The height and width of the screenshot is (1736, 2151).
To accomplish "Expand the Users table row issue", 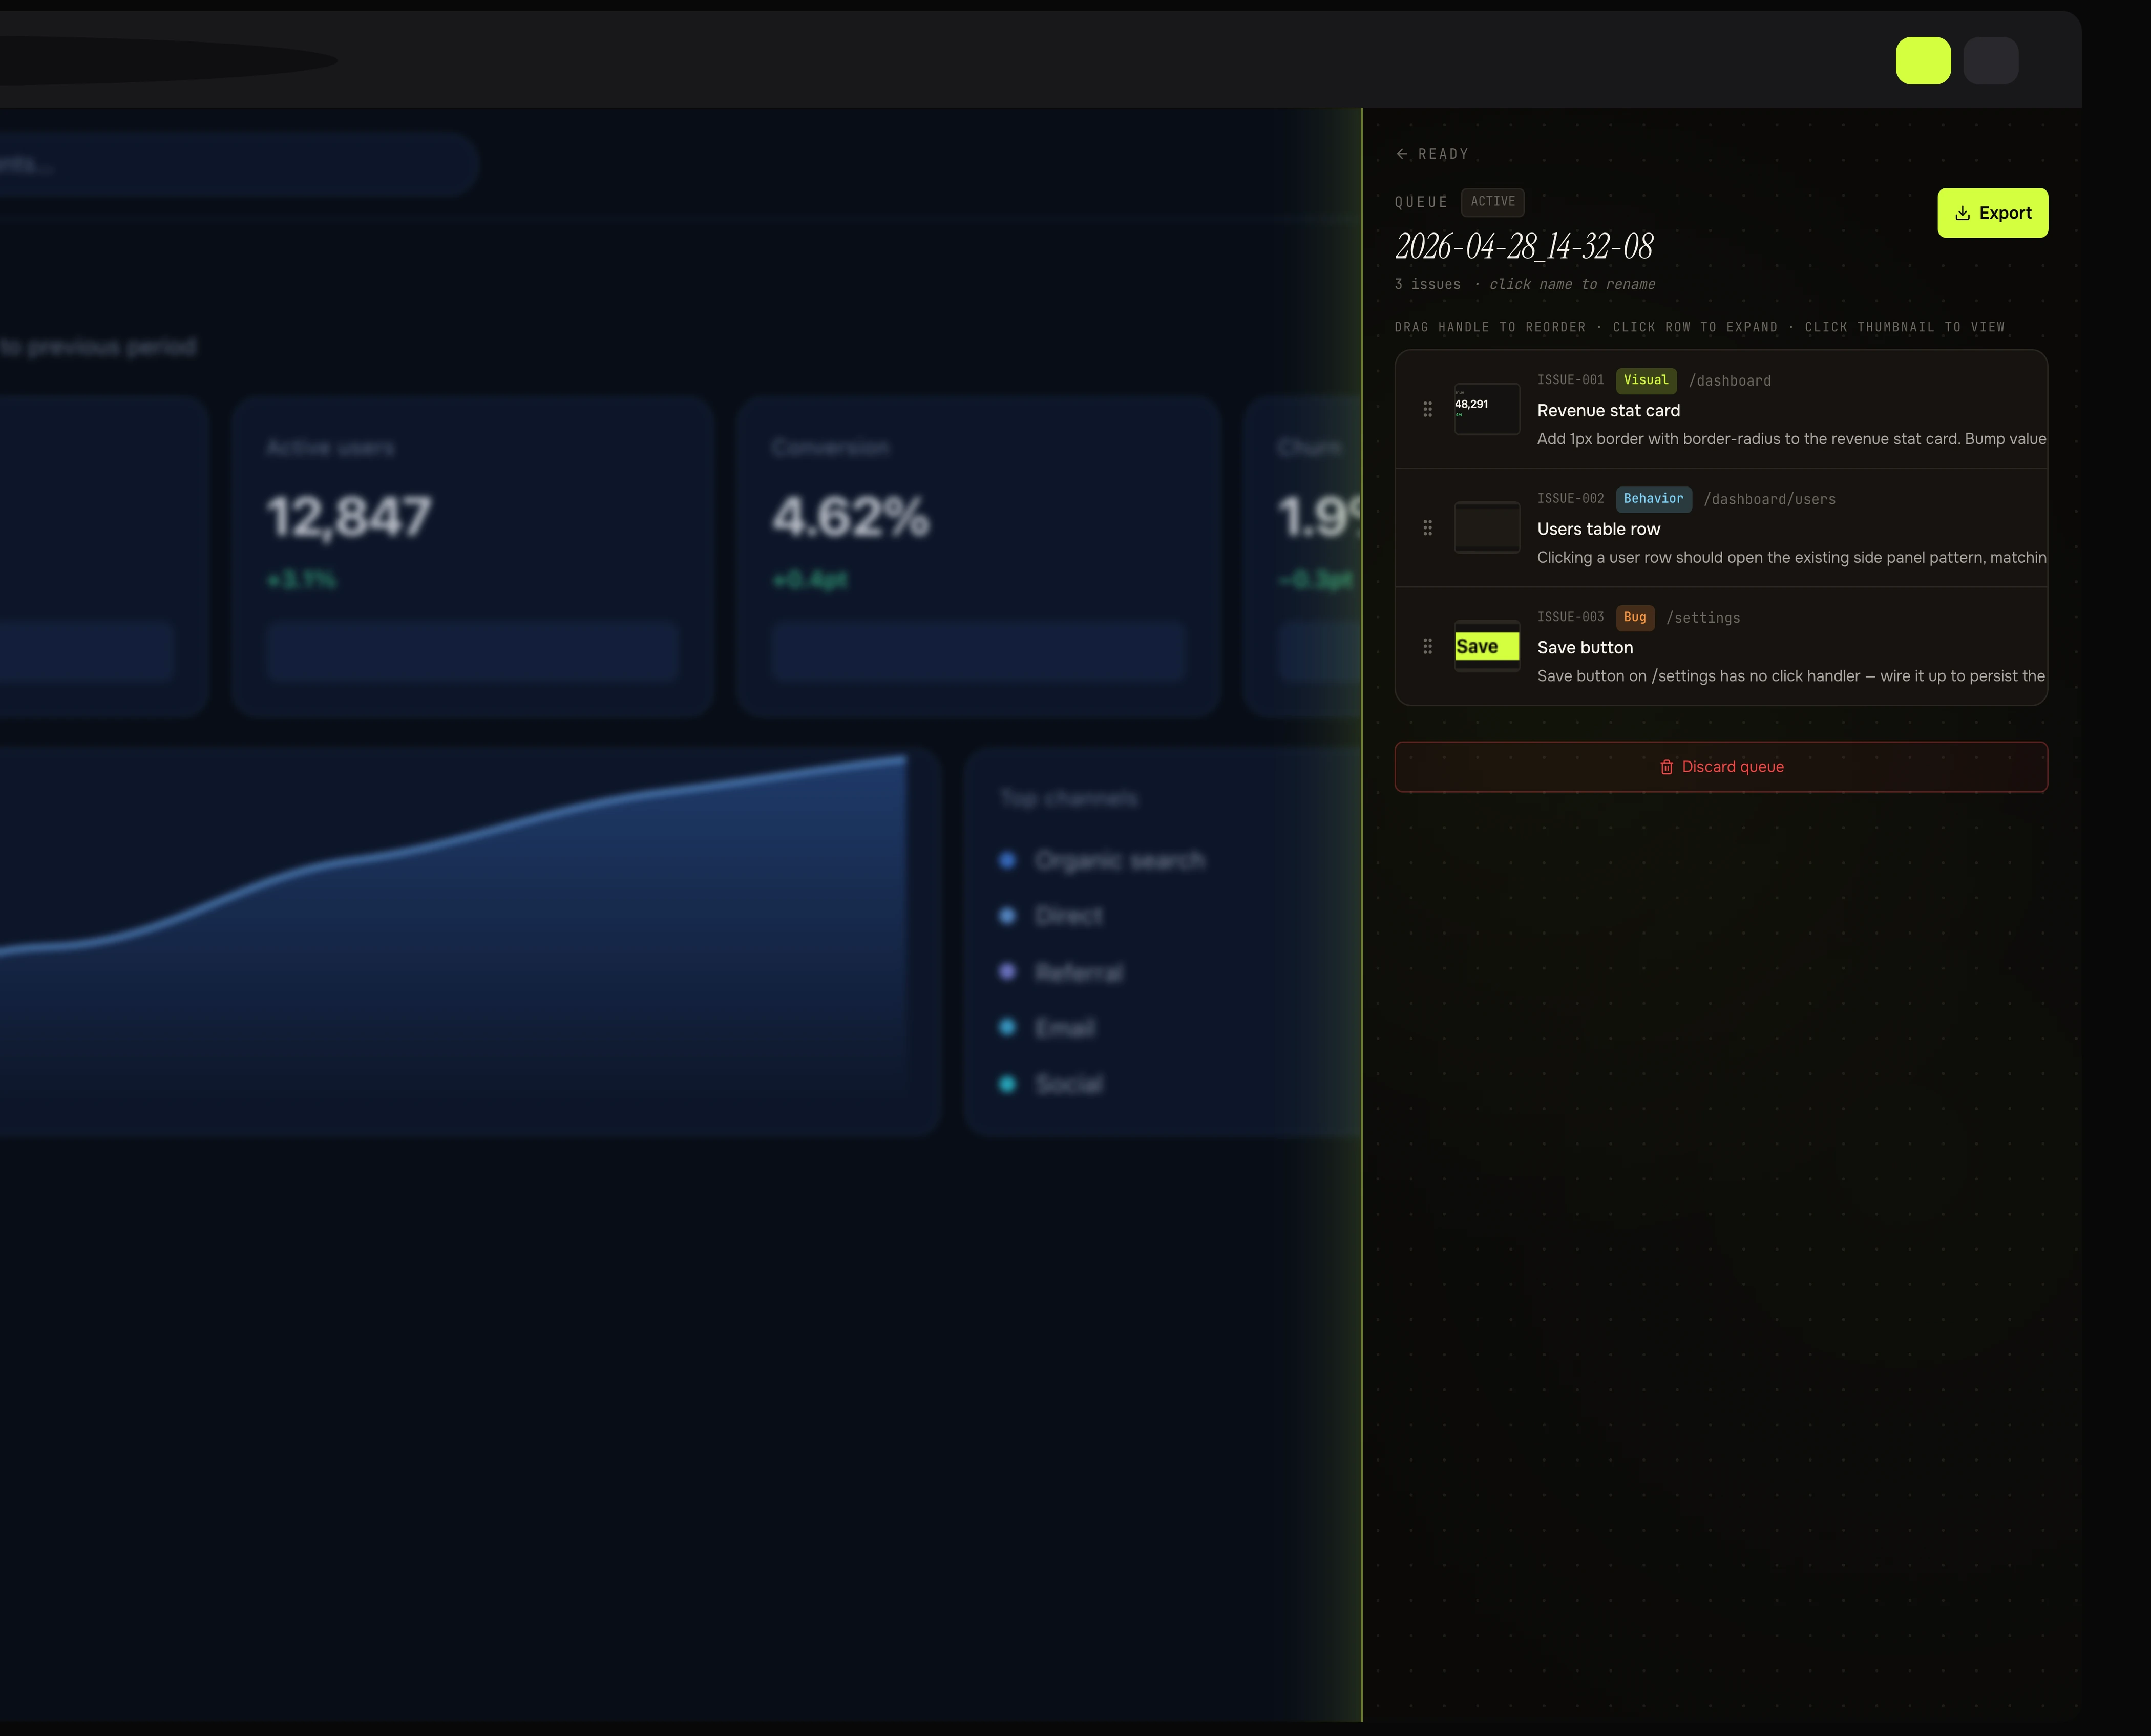I will (x=1721, y=528).
